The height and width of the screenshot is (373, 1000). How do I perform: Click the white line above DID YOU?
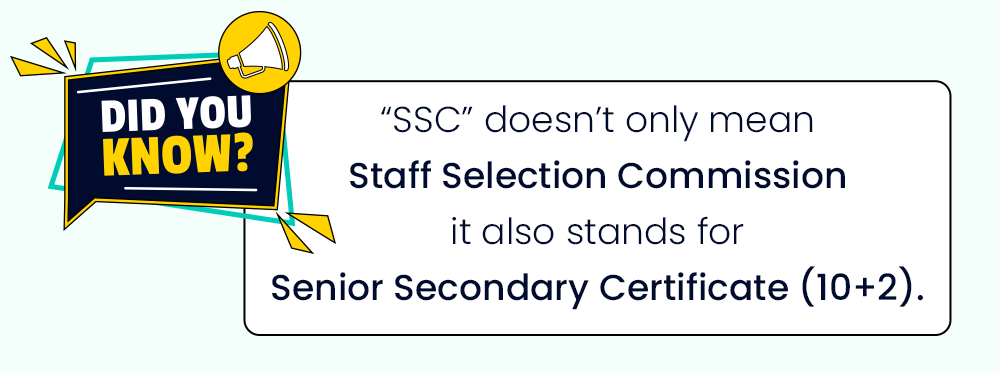point(143,85)
